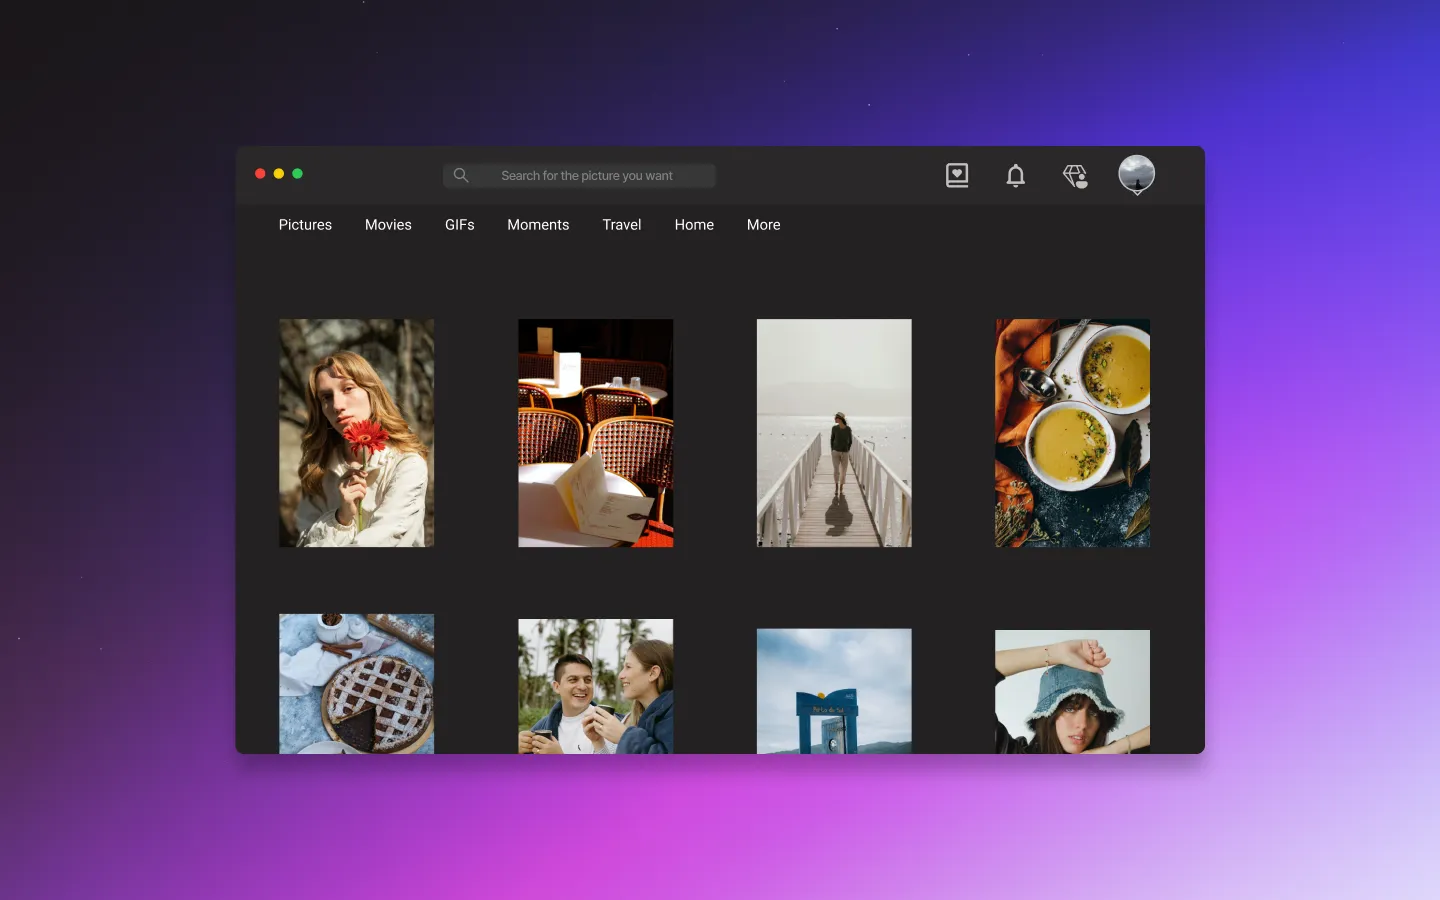
Task: Open your profile avatar
Action: click(1136, 173)
